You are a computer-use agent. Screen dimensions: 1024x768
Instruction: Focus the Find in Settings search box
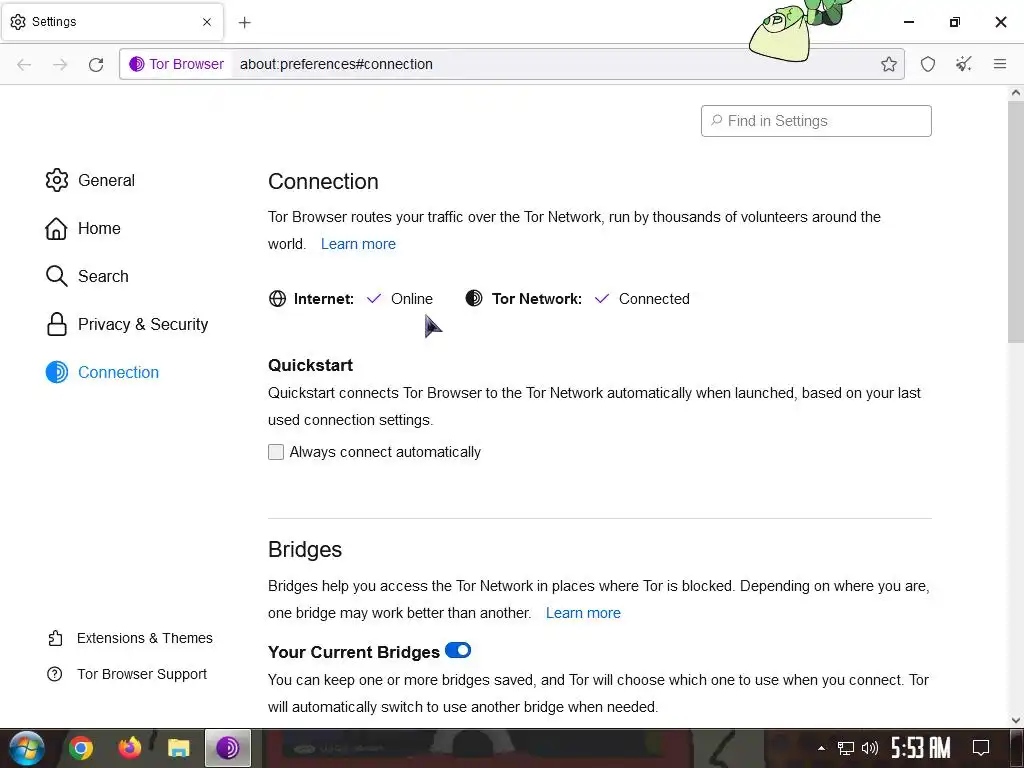tap(816, 121)
